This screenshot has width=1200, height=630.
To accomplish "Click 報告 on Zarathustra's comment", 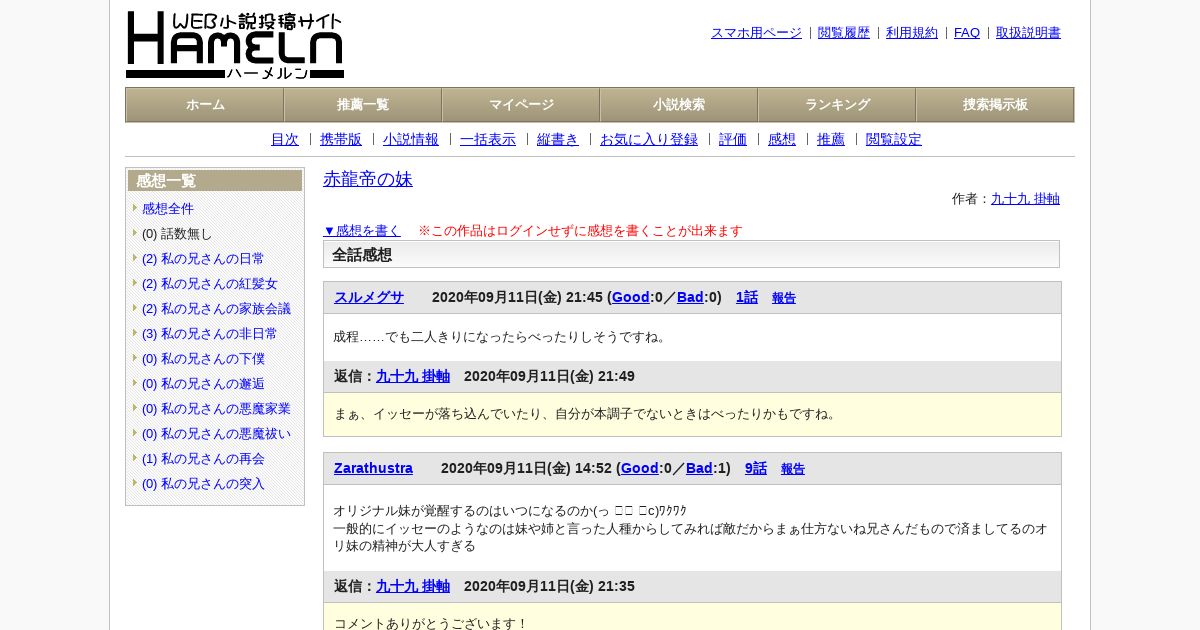I will click(x=793, y=469).
